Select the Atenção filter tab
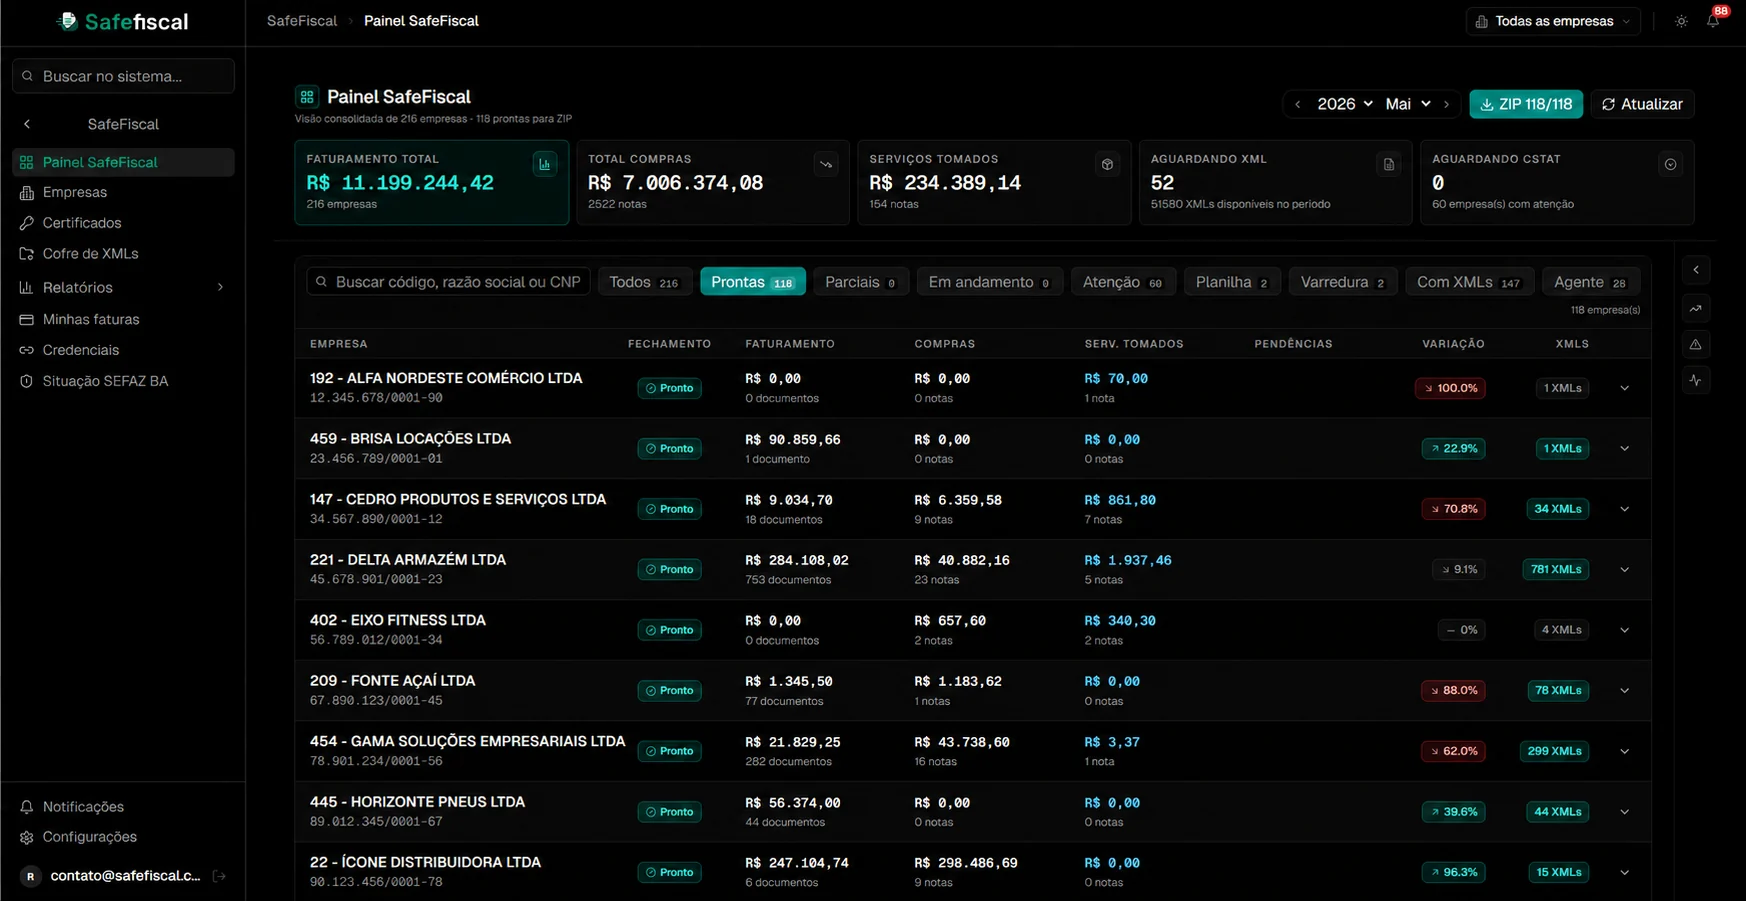This screenshot has width=1746, height=901. (x=1122, y=282)
